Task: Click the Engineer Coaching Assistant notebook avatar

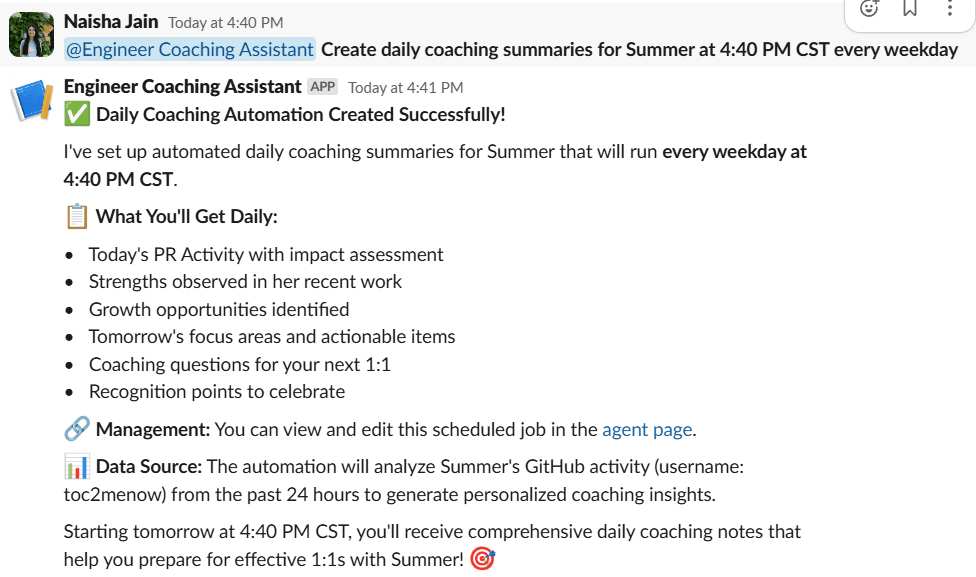Action: [x=31, y=101]
